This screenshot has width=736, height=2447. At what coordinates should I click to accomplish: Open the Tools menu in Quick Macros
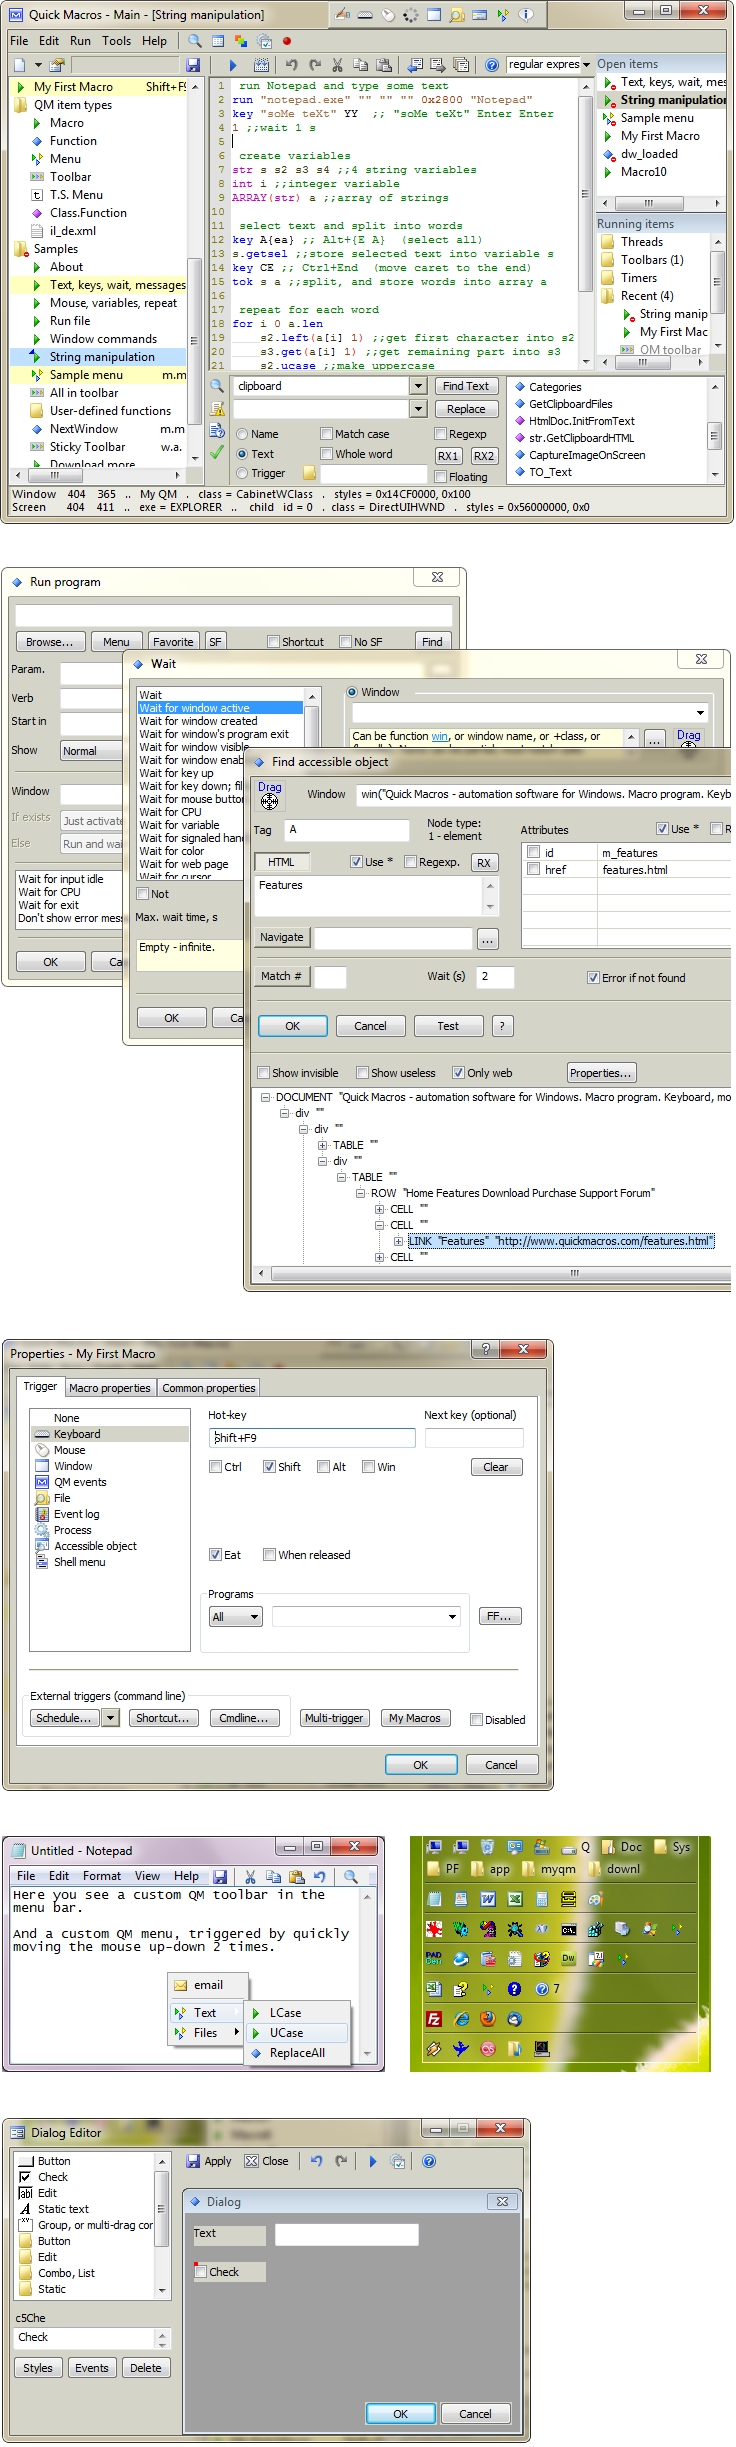pyautogui.click(x=117, y=41)
